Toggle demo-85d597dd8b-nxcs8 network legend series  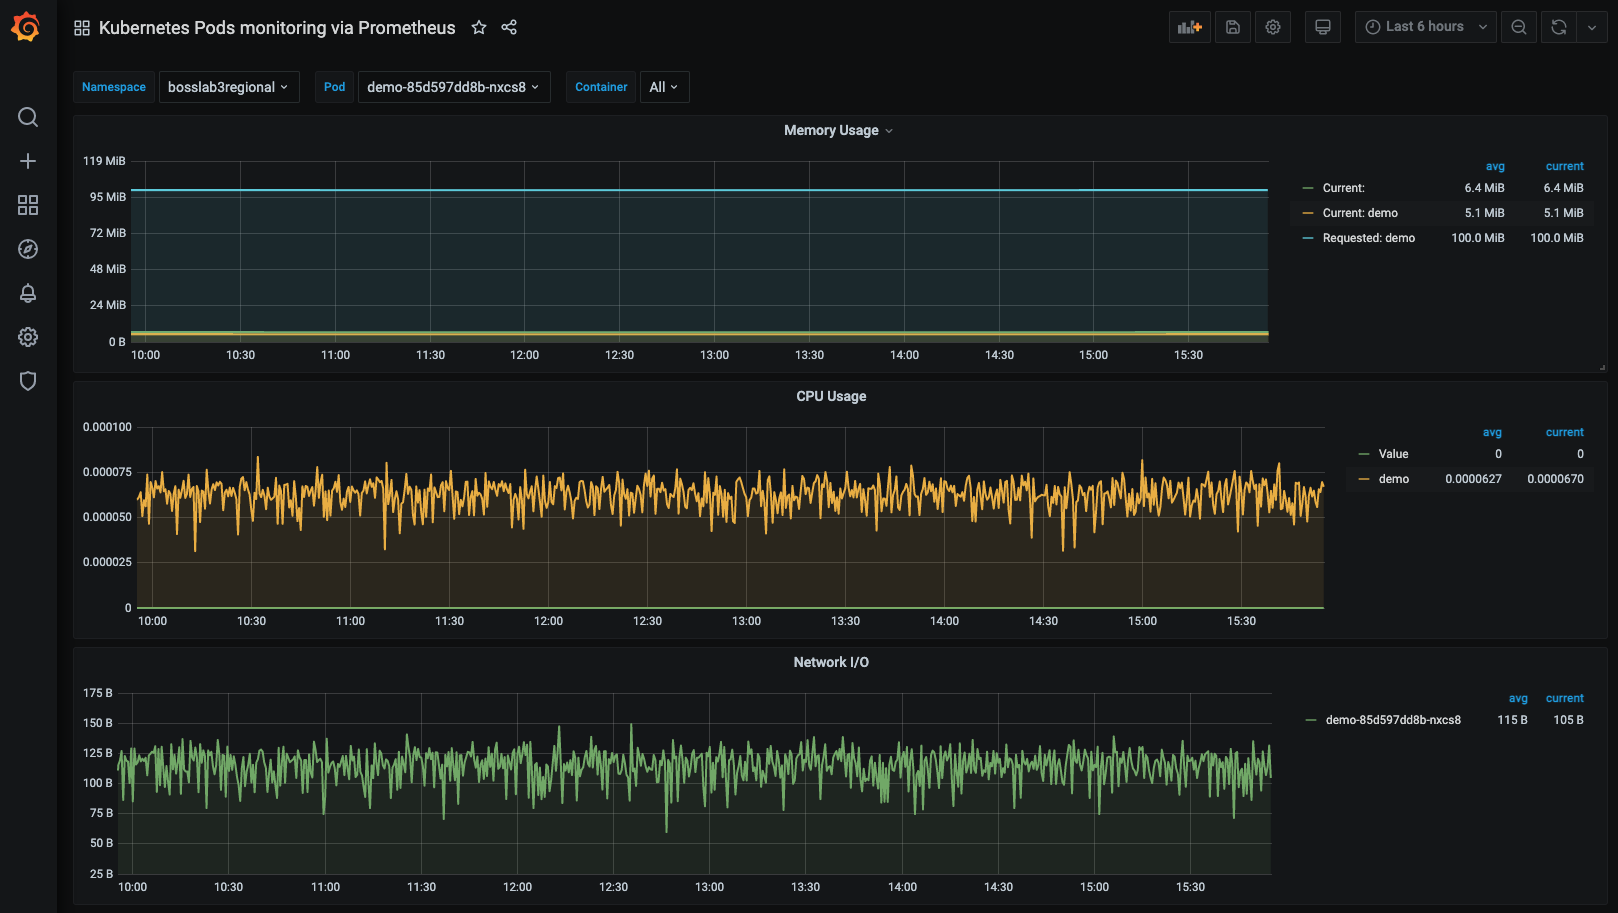click(x=1392, y=720)
